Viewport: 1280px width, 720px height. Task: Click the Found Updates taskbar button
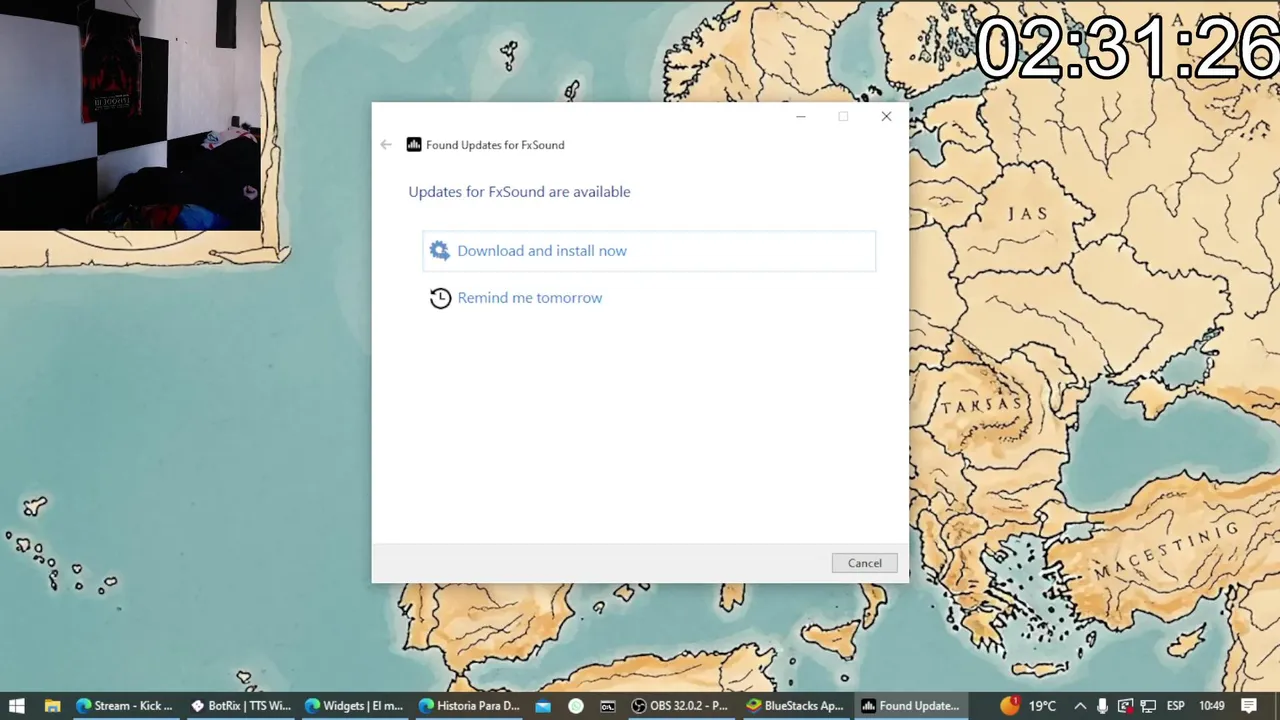point(911,705)
